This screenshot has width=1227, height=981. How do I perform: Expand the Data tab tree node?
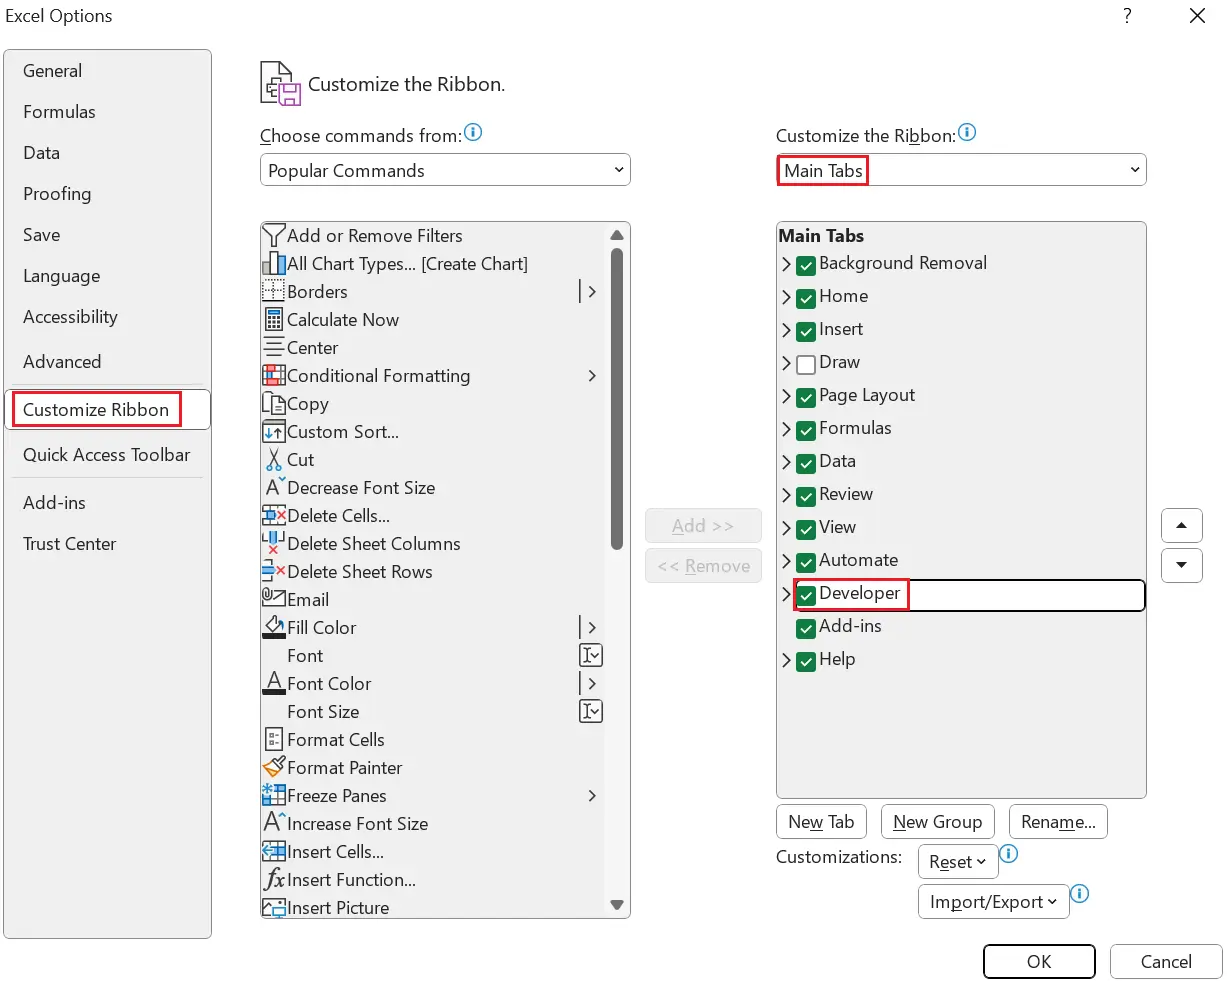[x=786, y=463]
